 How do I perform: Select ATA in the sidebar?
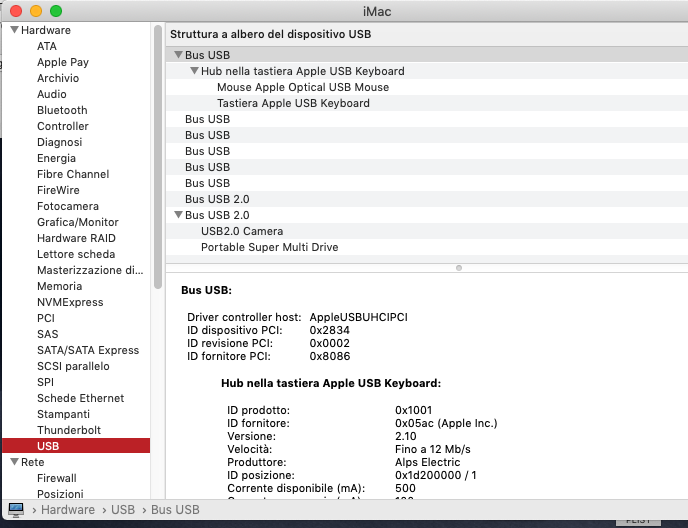[x=47, y=46]
